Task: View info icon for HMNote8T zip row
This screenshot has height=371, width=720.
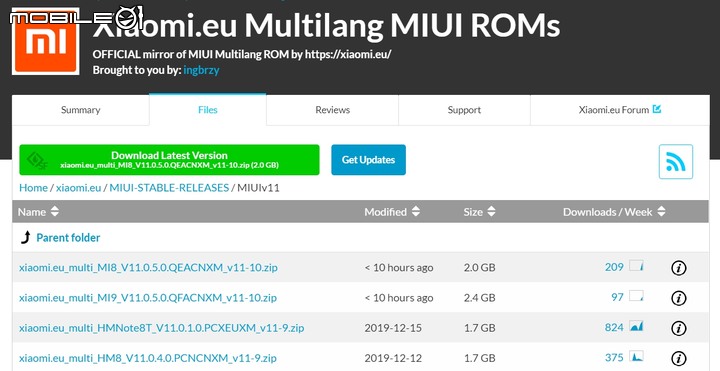Action: [679, 328]
